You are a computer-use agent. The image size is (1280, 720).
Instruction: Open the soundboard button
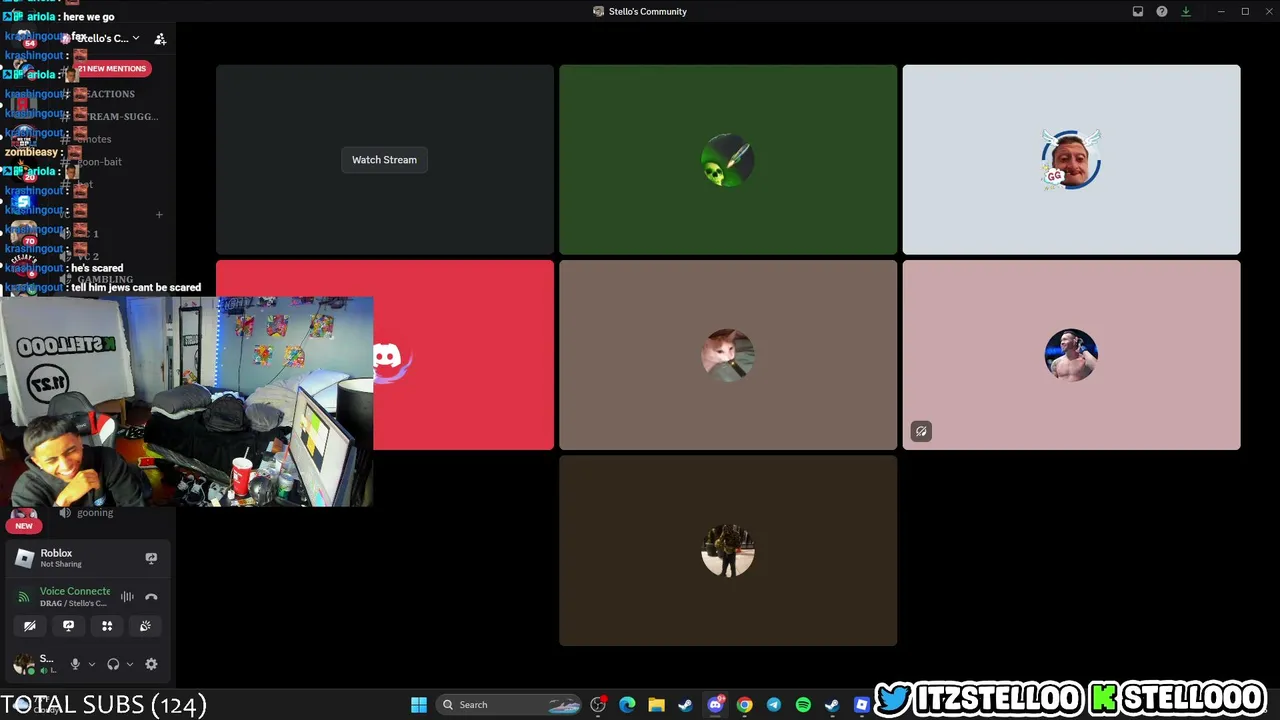(145, 626)
